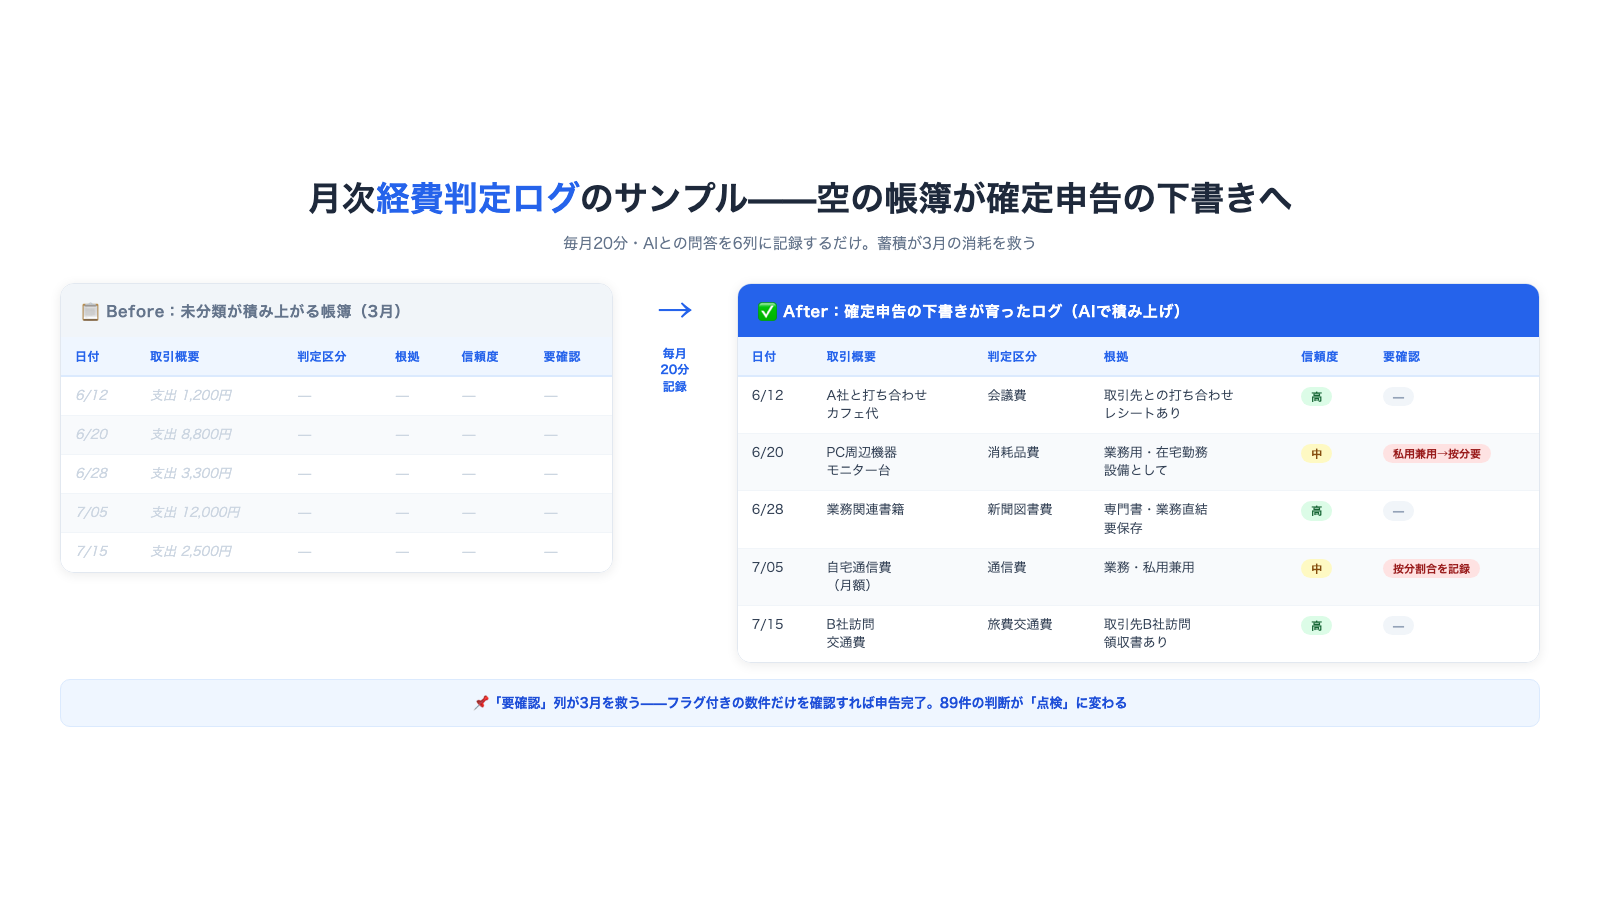Click the 新聞図書費 category cell
This screenshot has width=1600, height=900.
pyautogui.click(x=1020, y=510)
